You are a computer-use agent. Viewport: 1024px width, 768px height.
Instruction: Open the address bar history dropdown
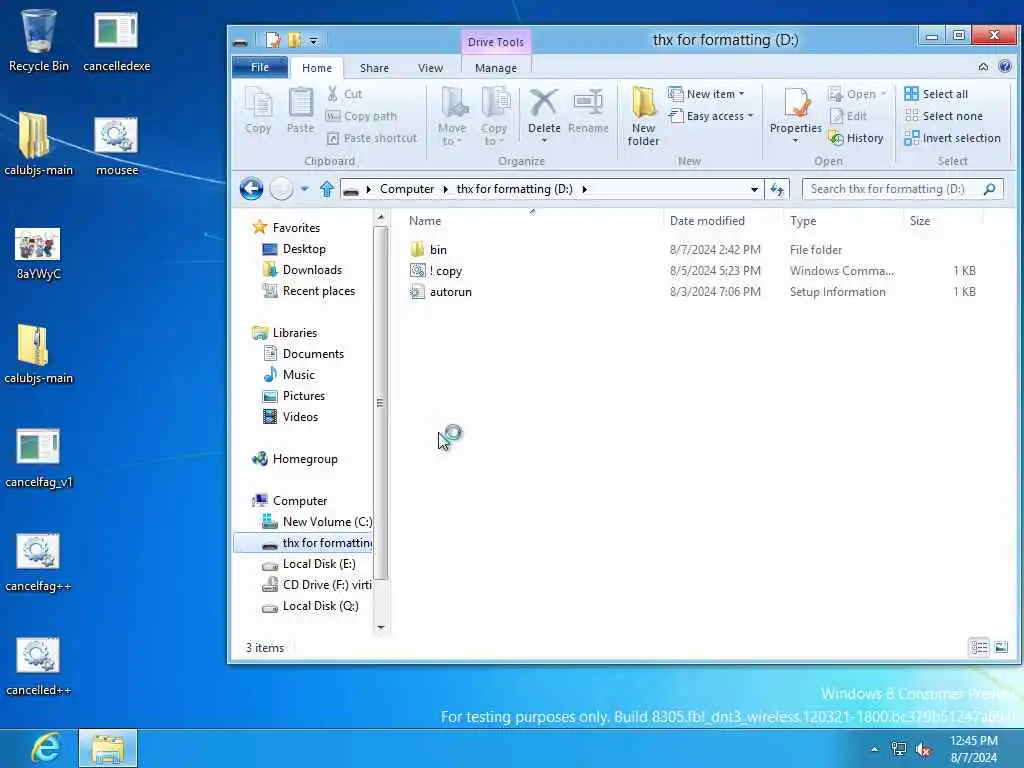click(754, 189)
